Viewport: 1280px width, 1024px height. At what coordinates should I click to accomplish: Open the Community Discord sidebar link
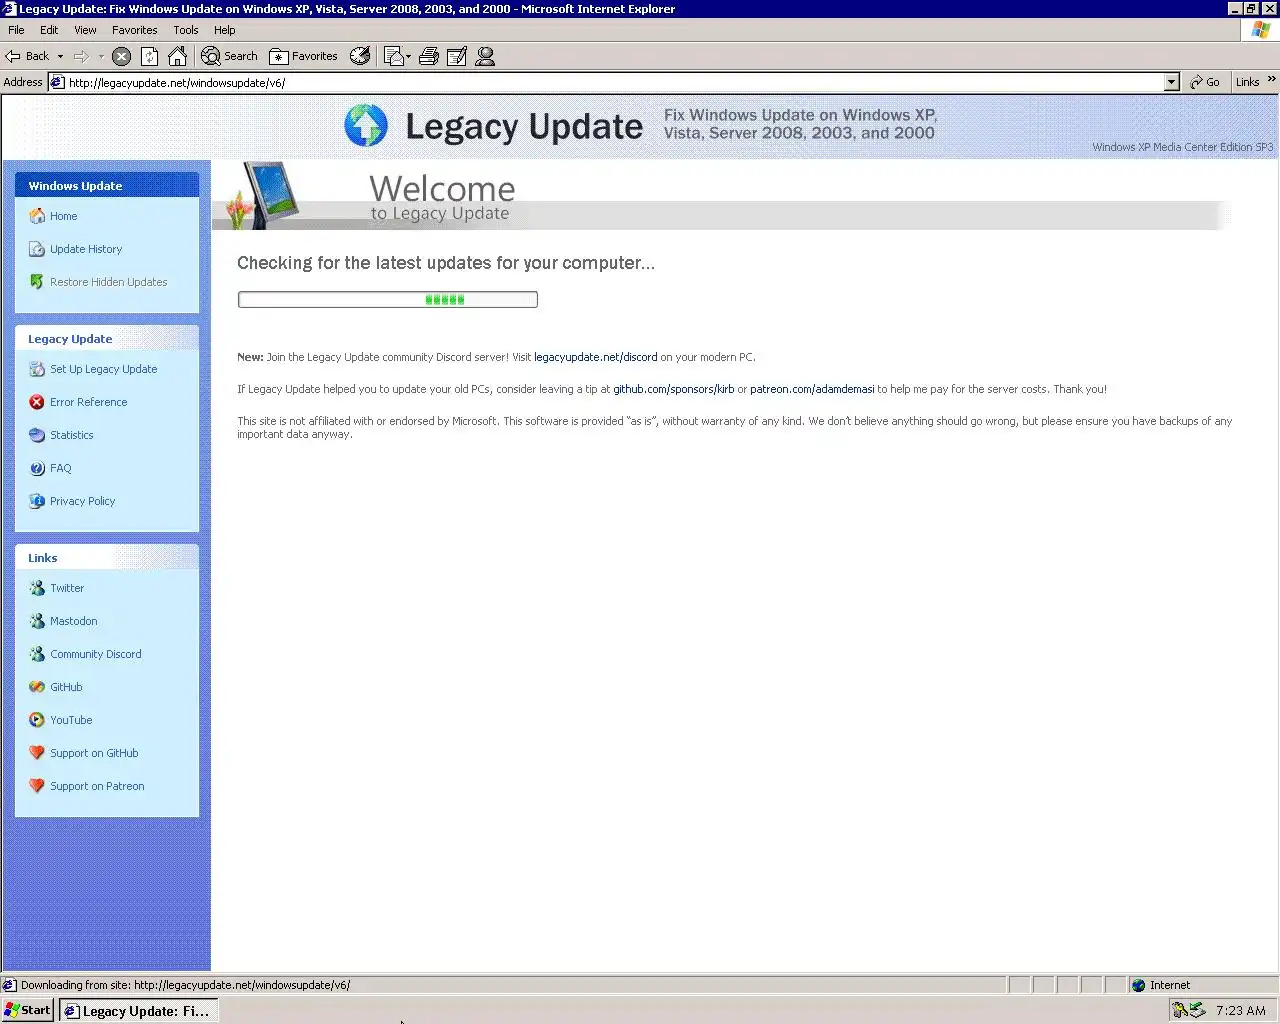96,654
